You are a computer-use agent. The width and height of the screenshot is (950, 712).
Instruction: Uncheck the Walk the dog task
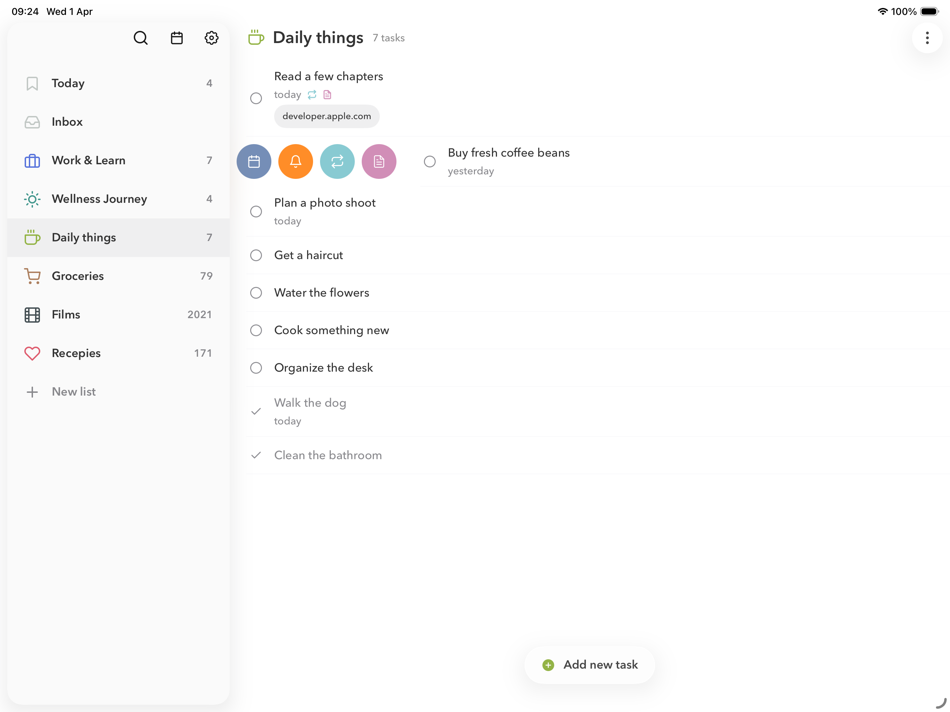[256, 411]
